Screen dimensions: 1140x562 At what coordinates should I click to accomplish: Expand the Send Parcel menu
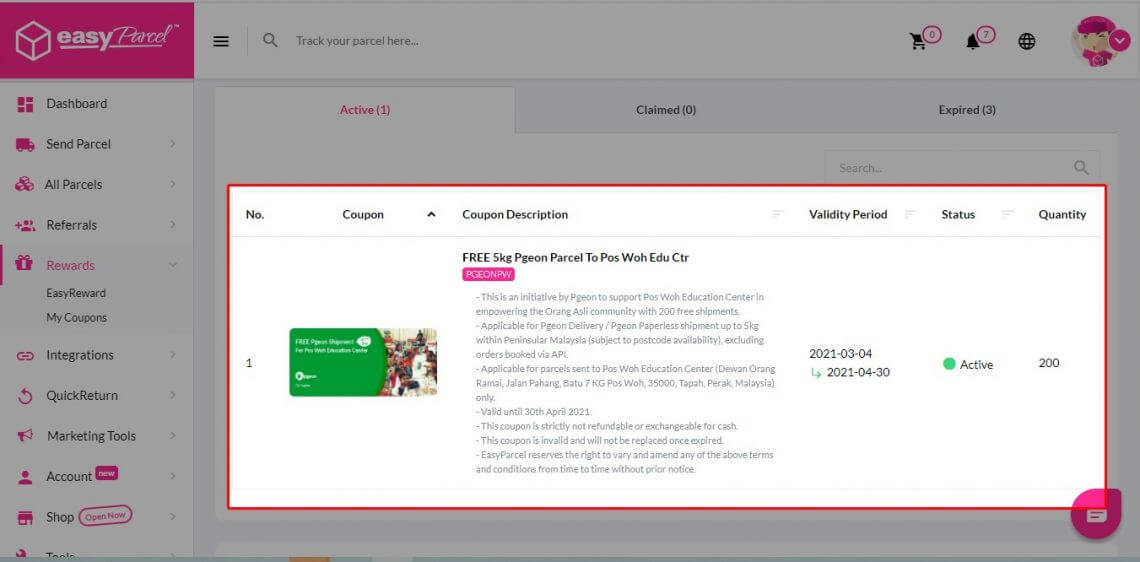click(96, 144)
